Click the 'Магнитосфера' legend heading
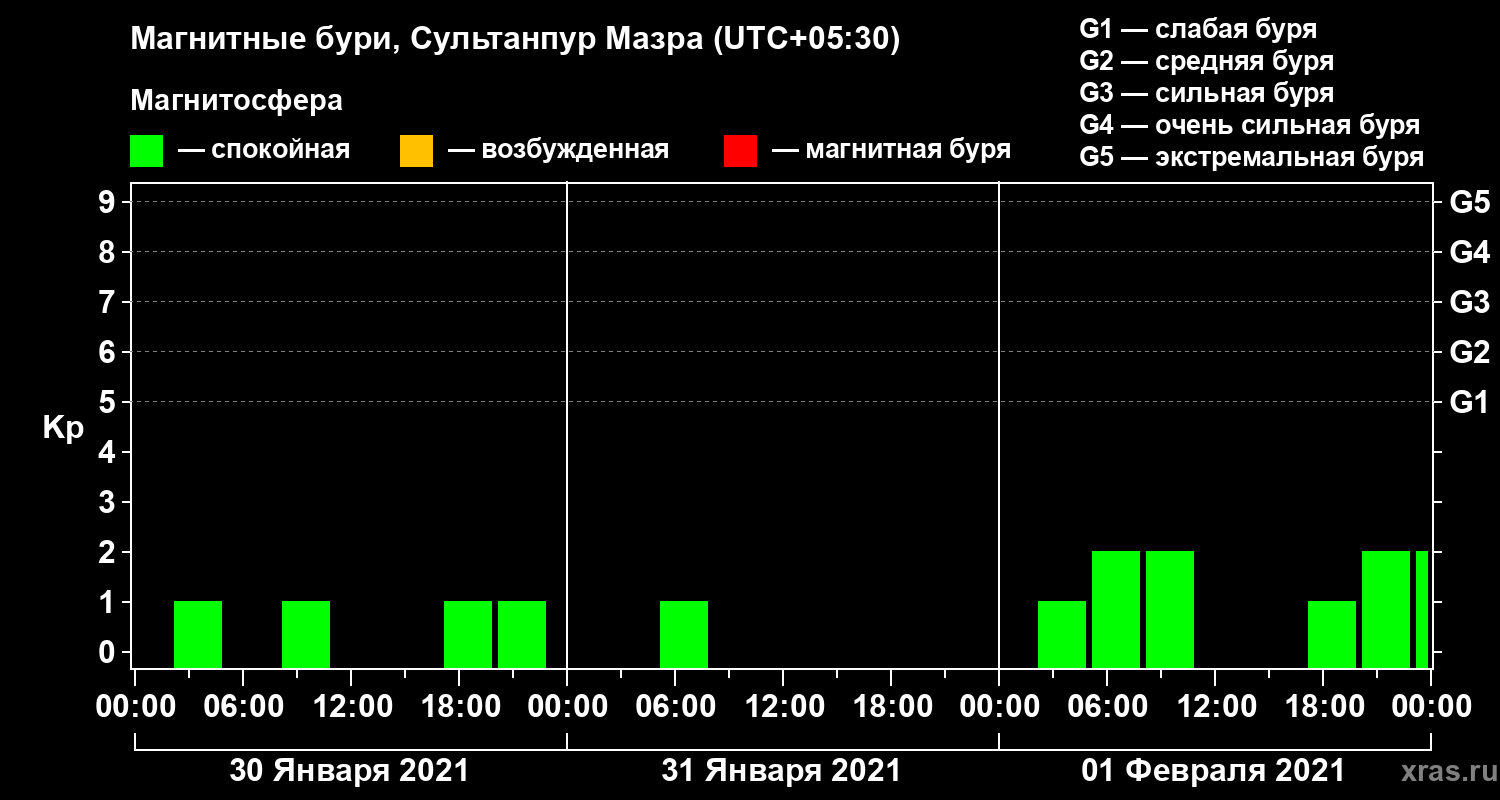 pyautogui.click(x=236, y=101)
